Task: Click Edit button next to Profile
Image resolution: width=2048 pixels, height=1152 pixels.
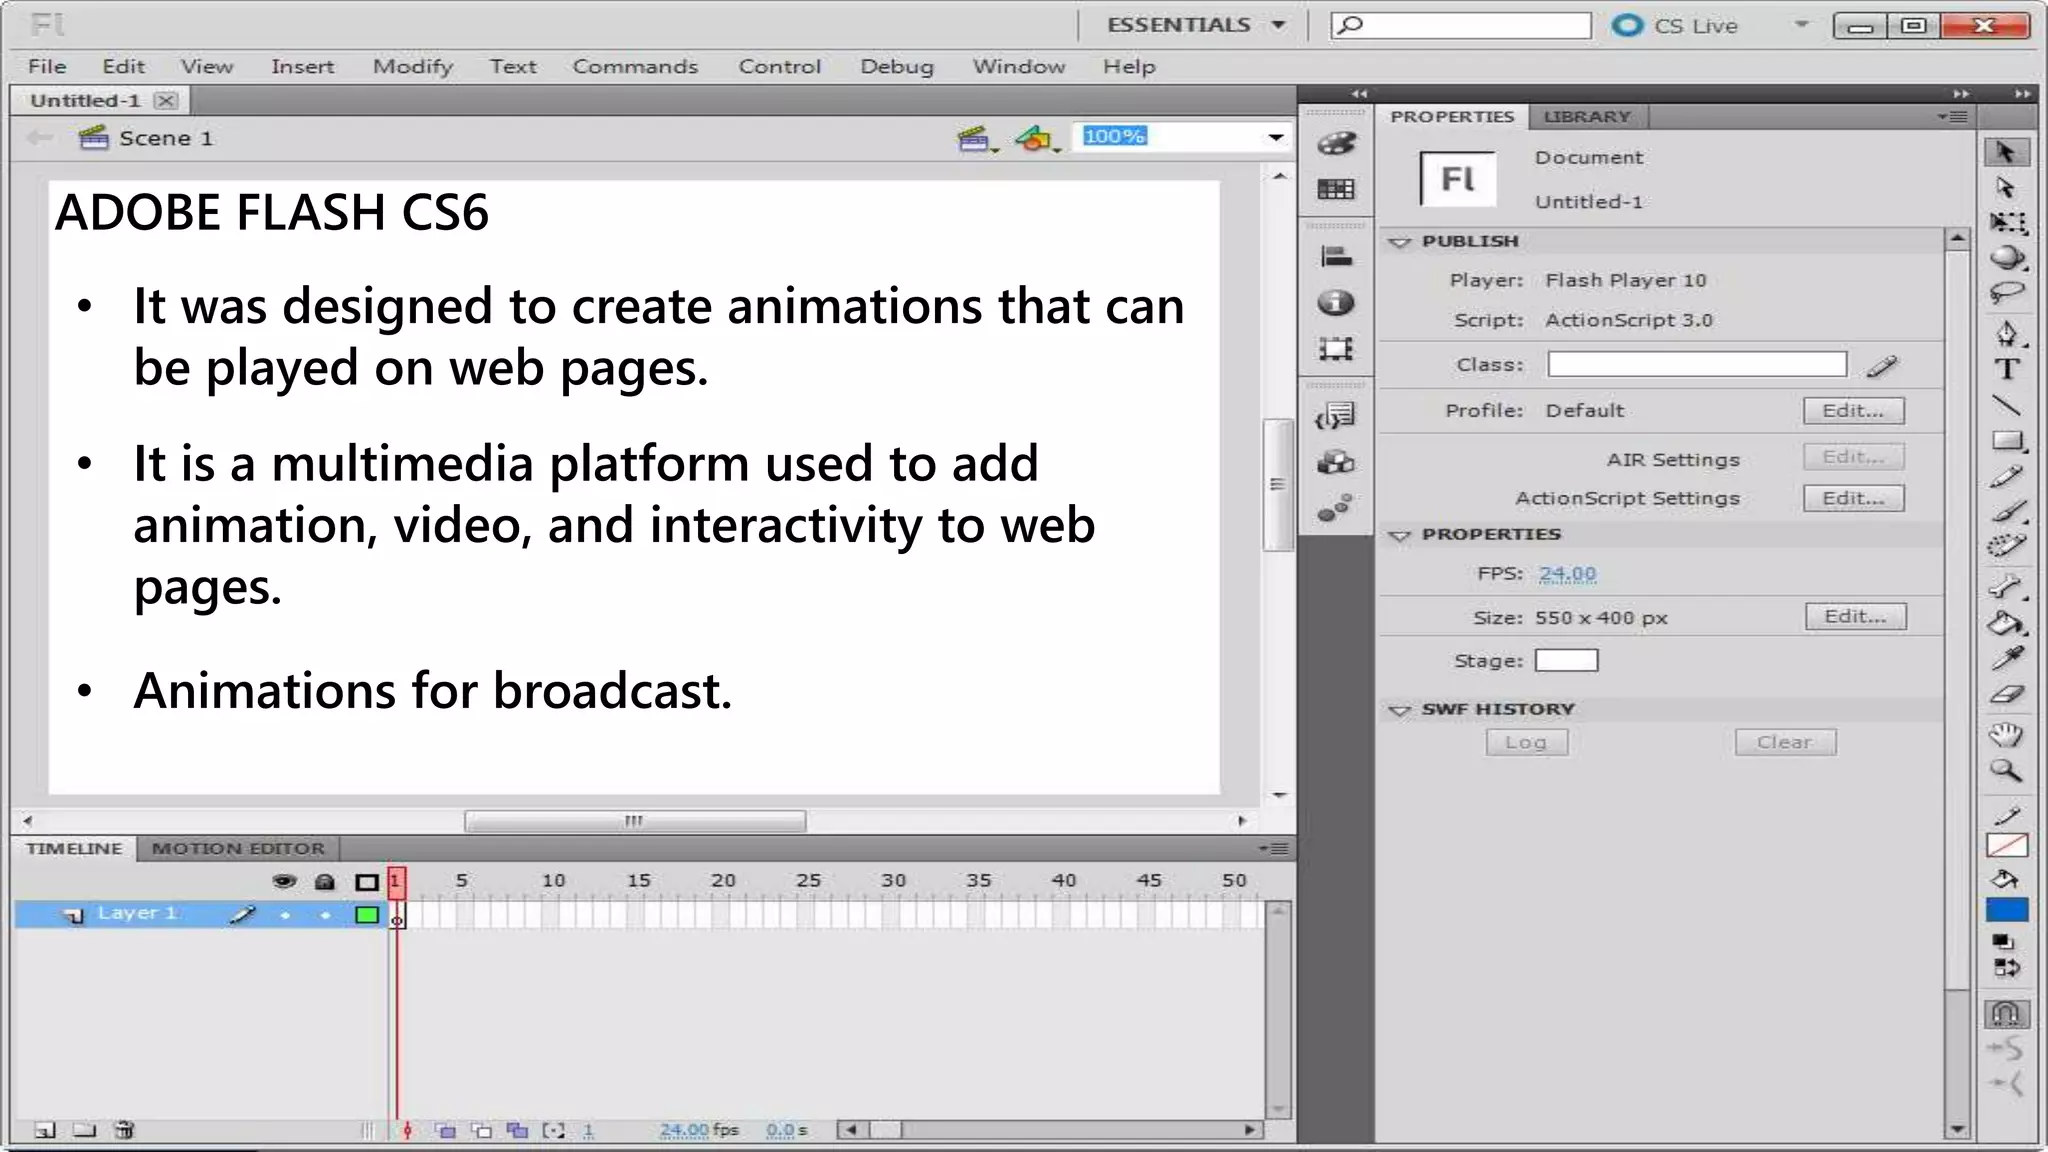Action: point(1853,410)
